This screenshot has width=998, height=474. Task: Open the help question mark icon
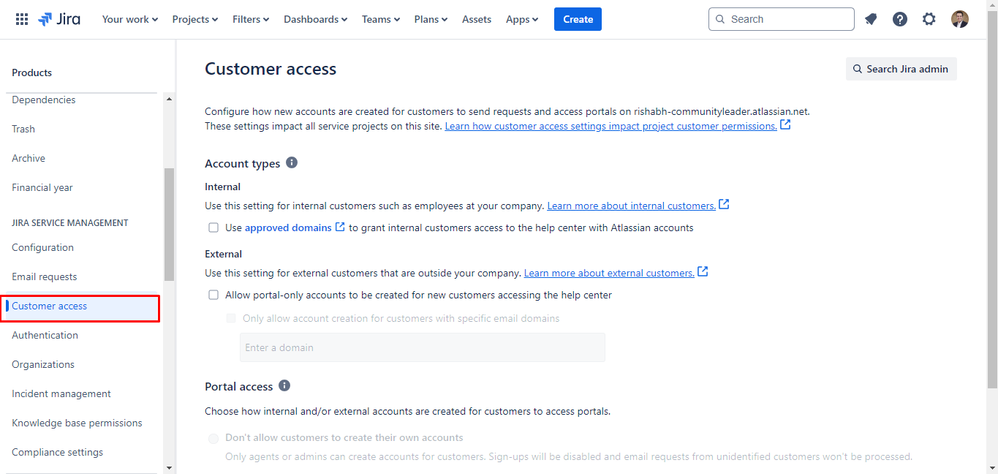click(900, 19)
